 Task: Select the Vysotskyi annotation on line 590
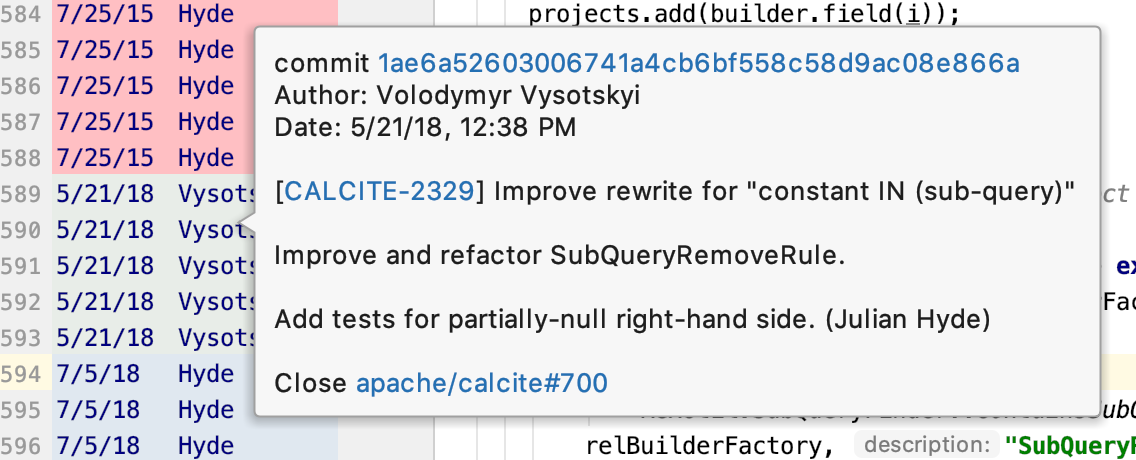pos(217,230)
